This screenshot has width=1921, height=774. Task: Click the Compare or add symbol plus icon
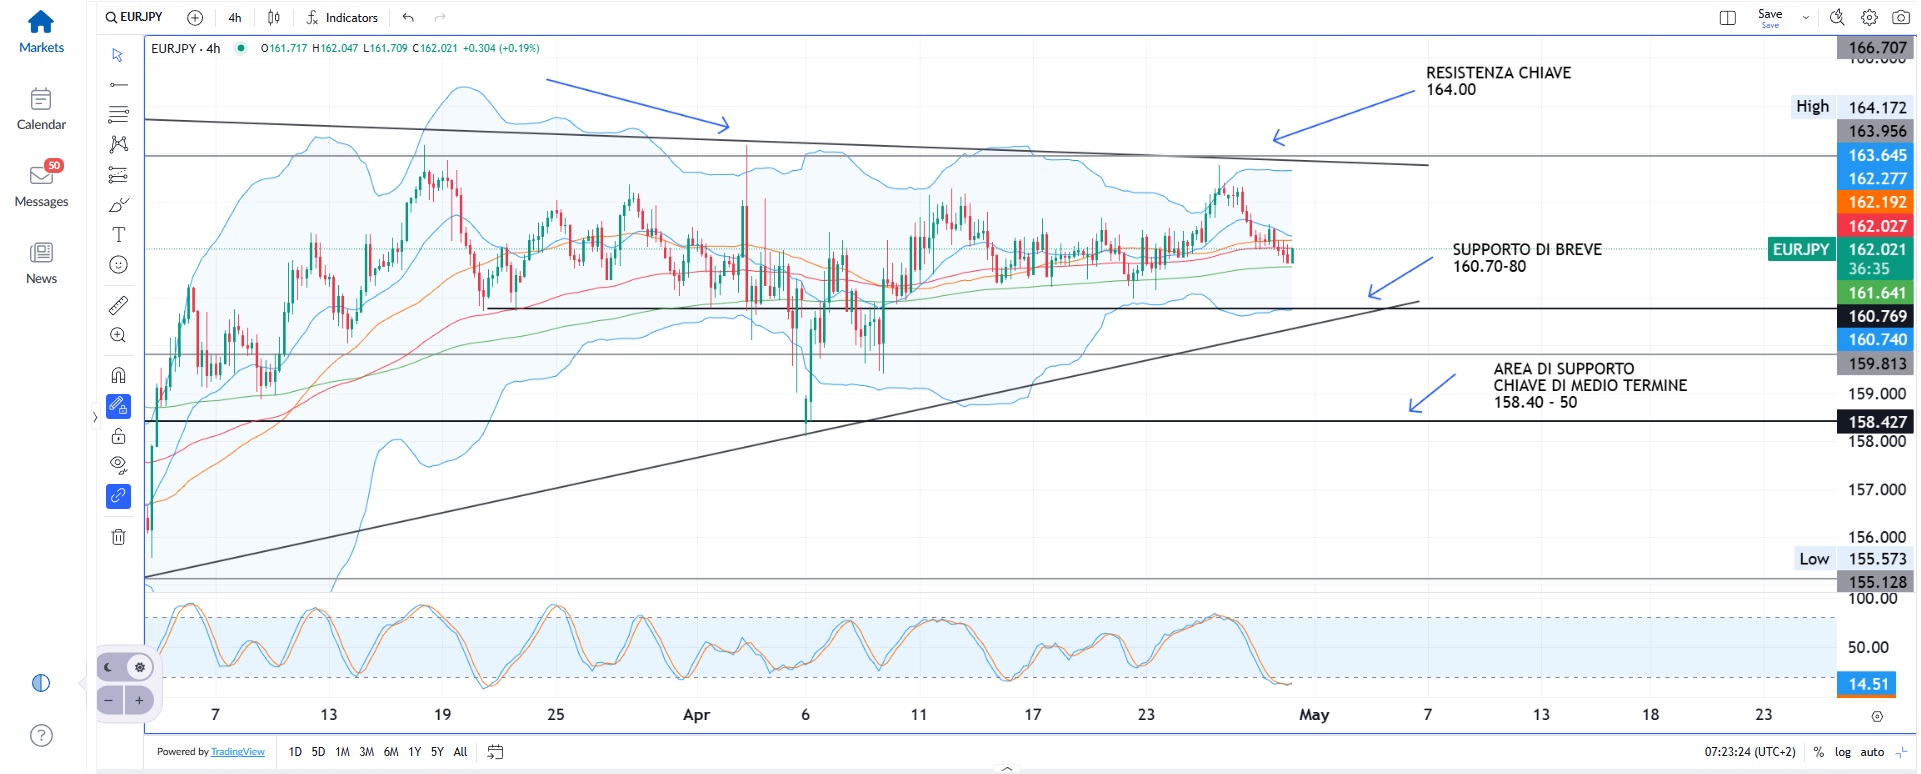pos(195,17)
